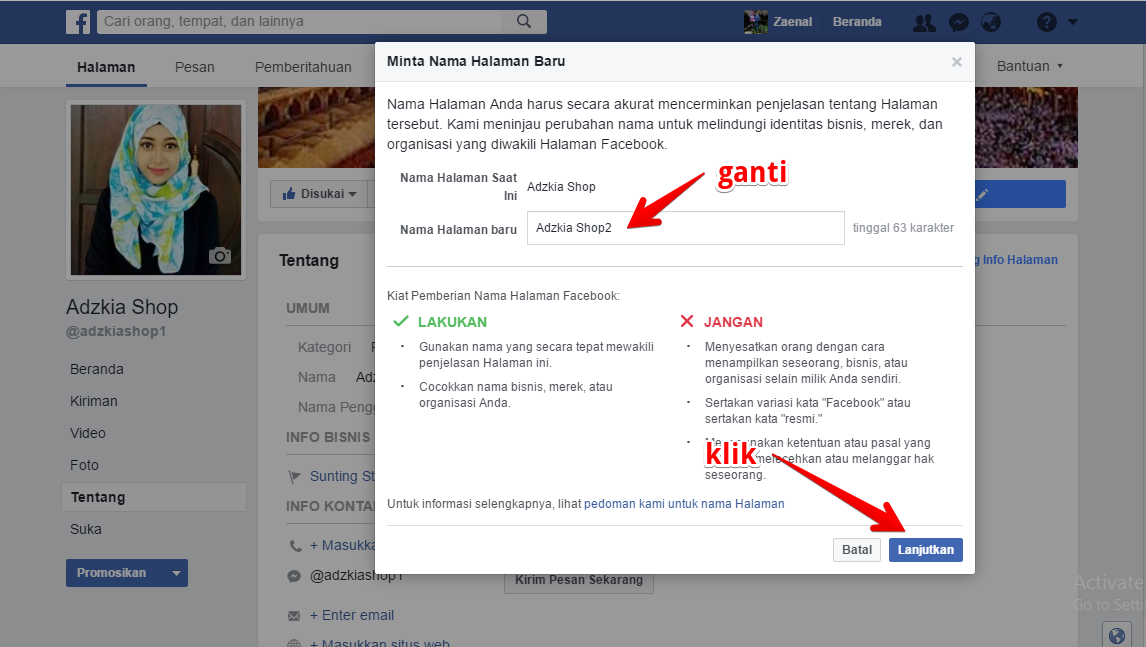Open Zaenal profile link
The image size is (1146, 647).
792,22
